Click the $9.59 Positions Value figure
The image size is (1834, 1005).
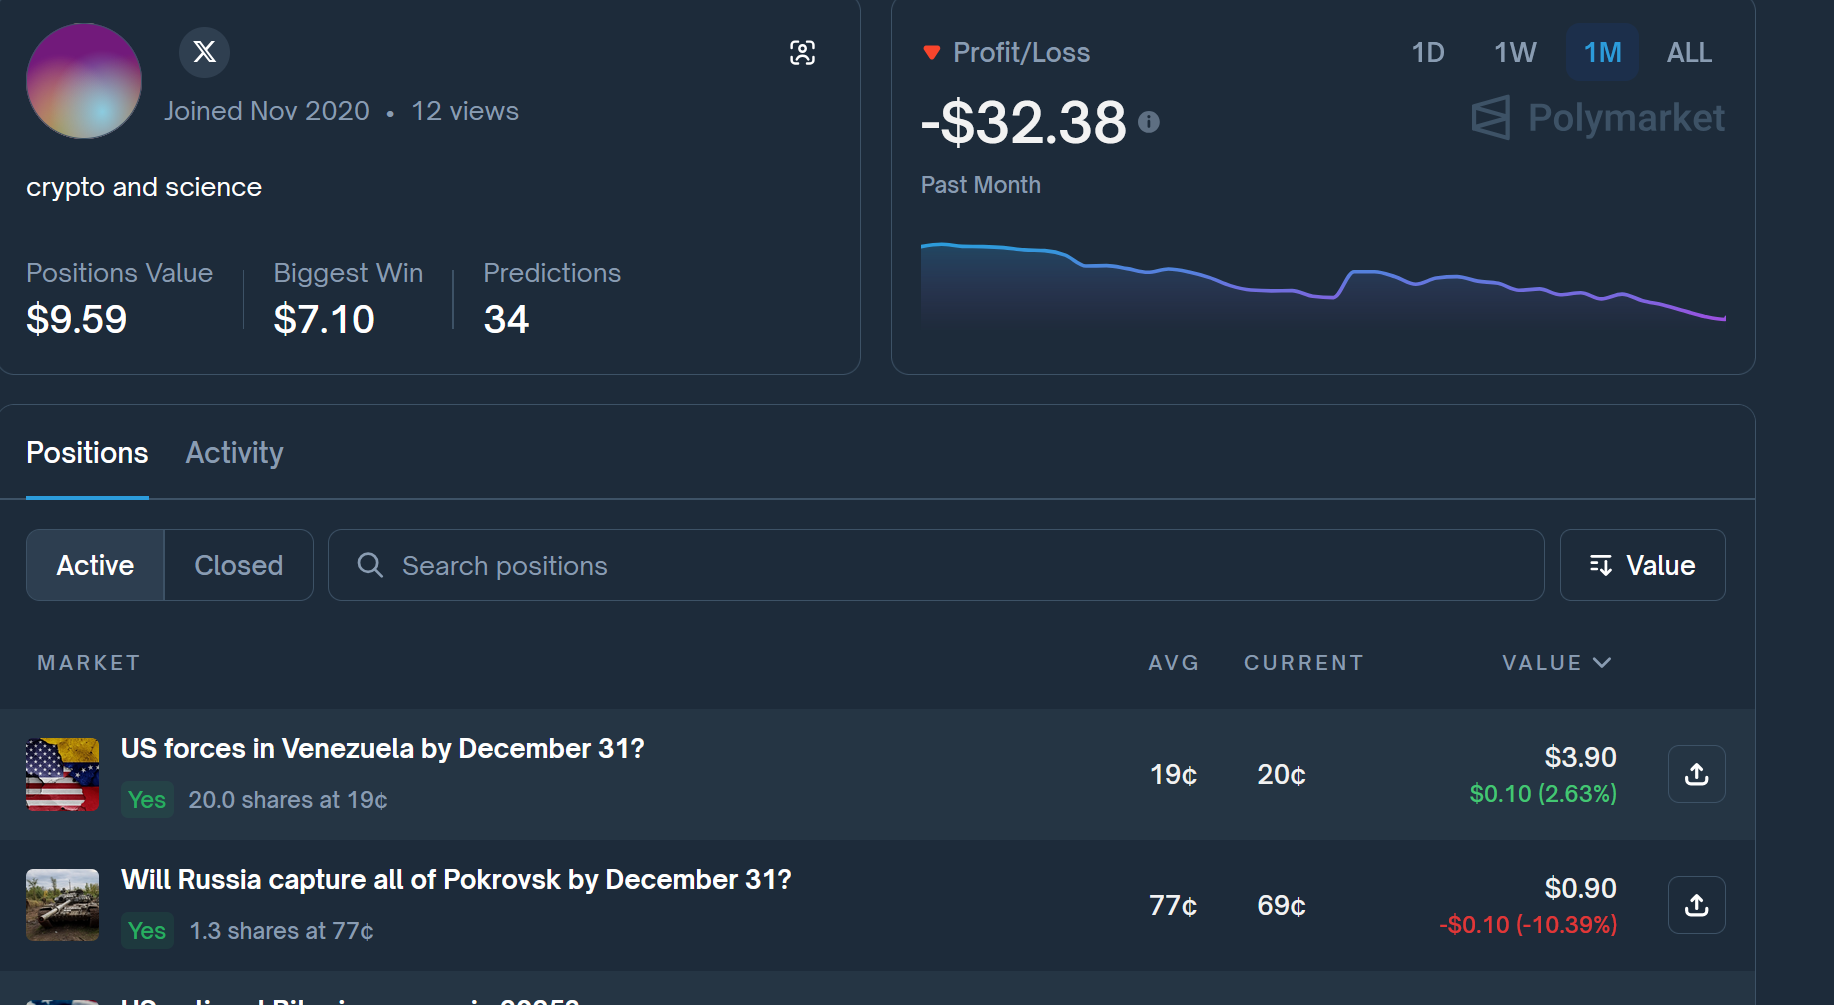[x=77, y=319]
